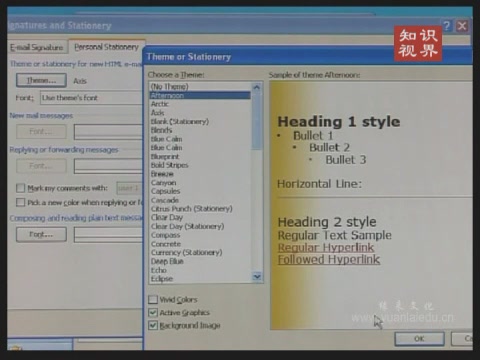Uncheck the Background Image checkbox
This screenshot has height=360, width=480.
pyautogui.click(x=153, y=325)
